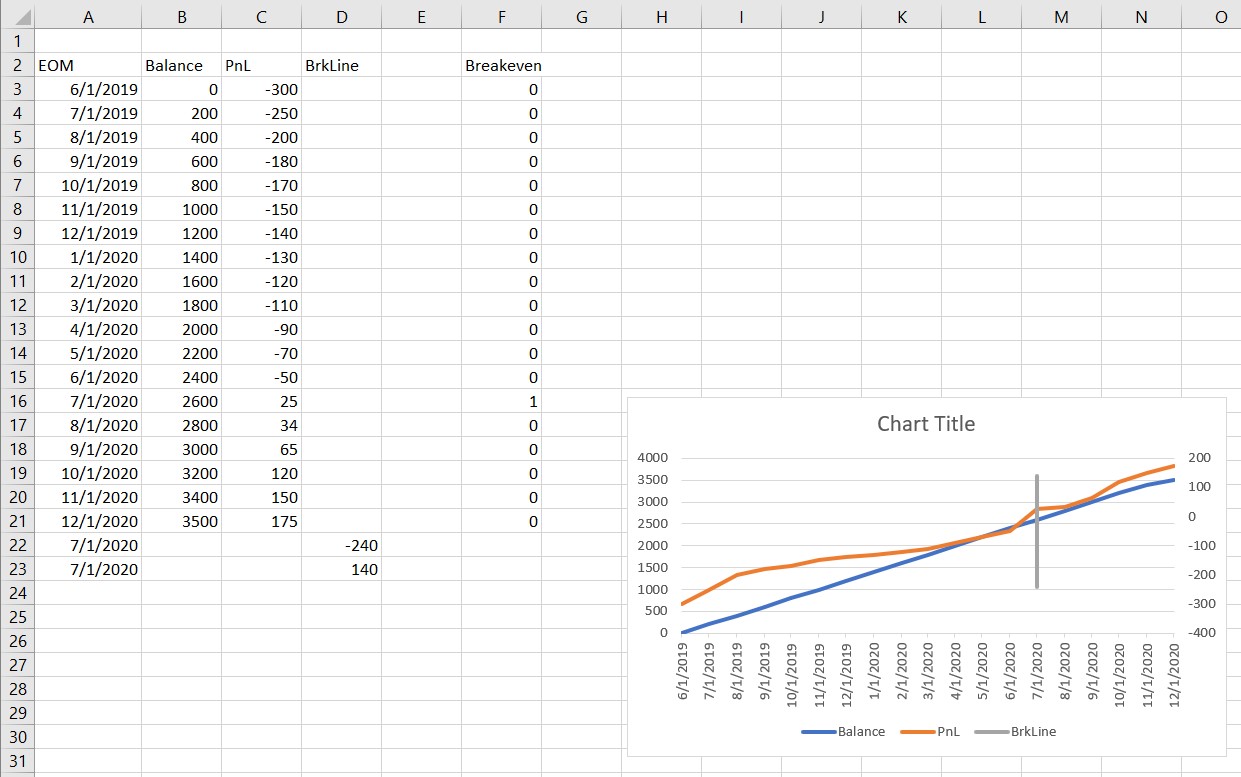1241x777 pixels.
Task: Select the row 2 header
Action: [x=17, y=65]
